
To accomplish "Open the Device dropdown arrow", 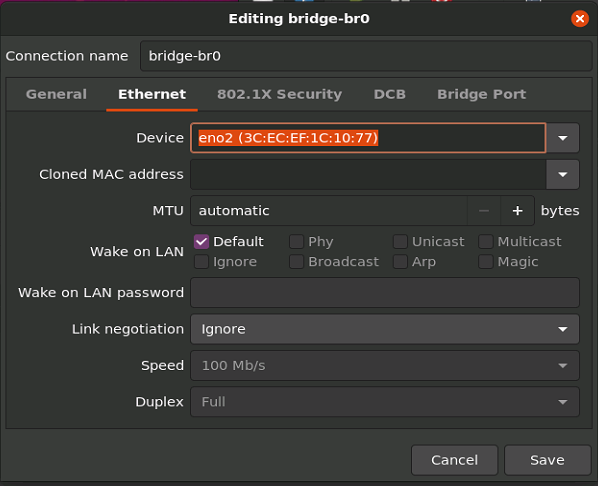I will point(563,138).
